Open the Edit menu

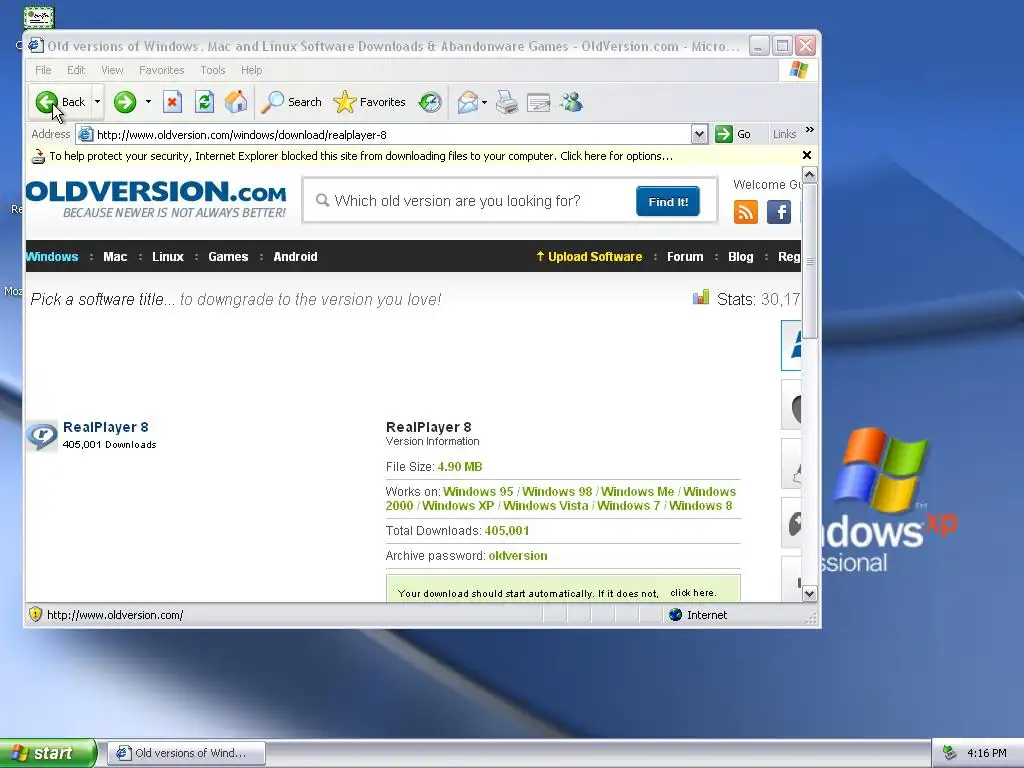76,70
